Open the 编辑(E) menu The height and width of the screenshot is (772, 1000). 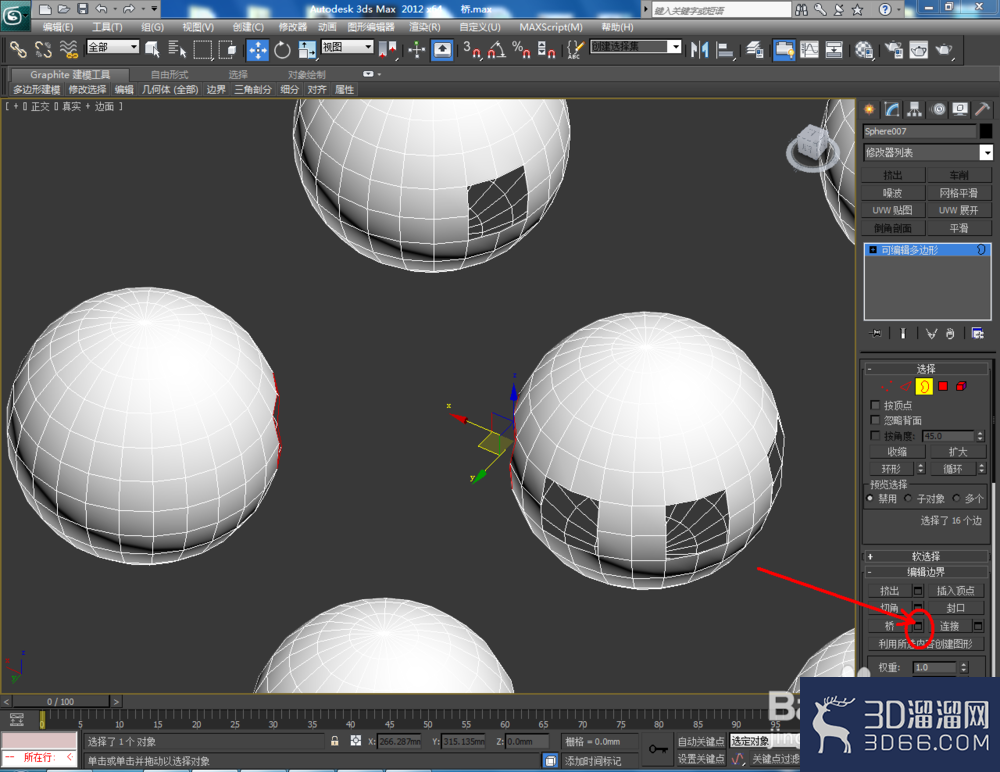click(x=57, y=27)
